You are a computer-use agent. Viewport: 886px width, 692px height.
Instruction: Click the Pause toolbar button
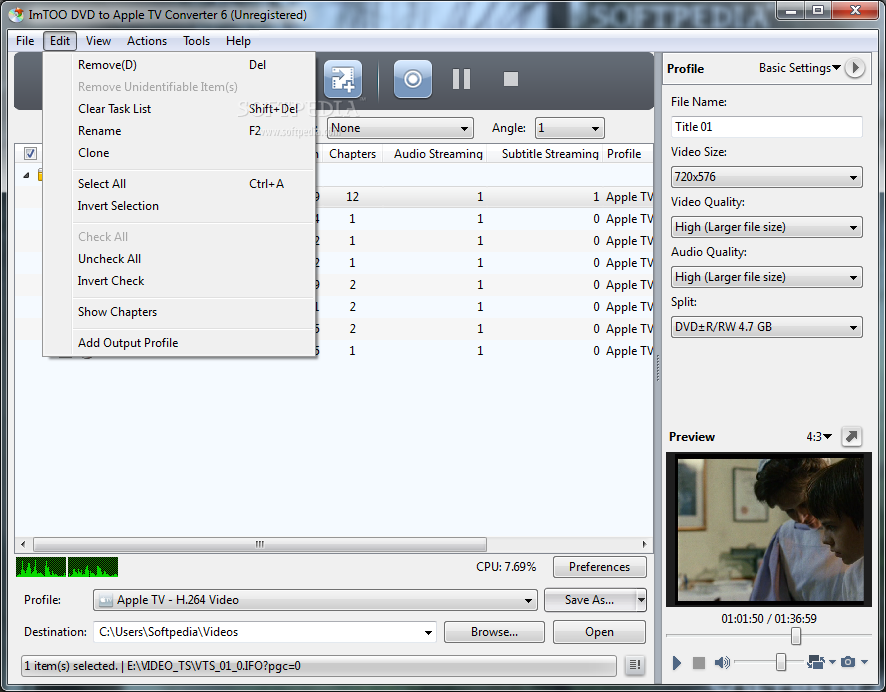coord(461,79)
